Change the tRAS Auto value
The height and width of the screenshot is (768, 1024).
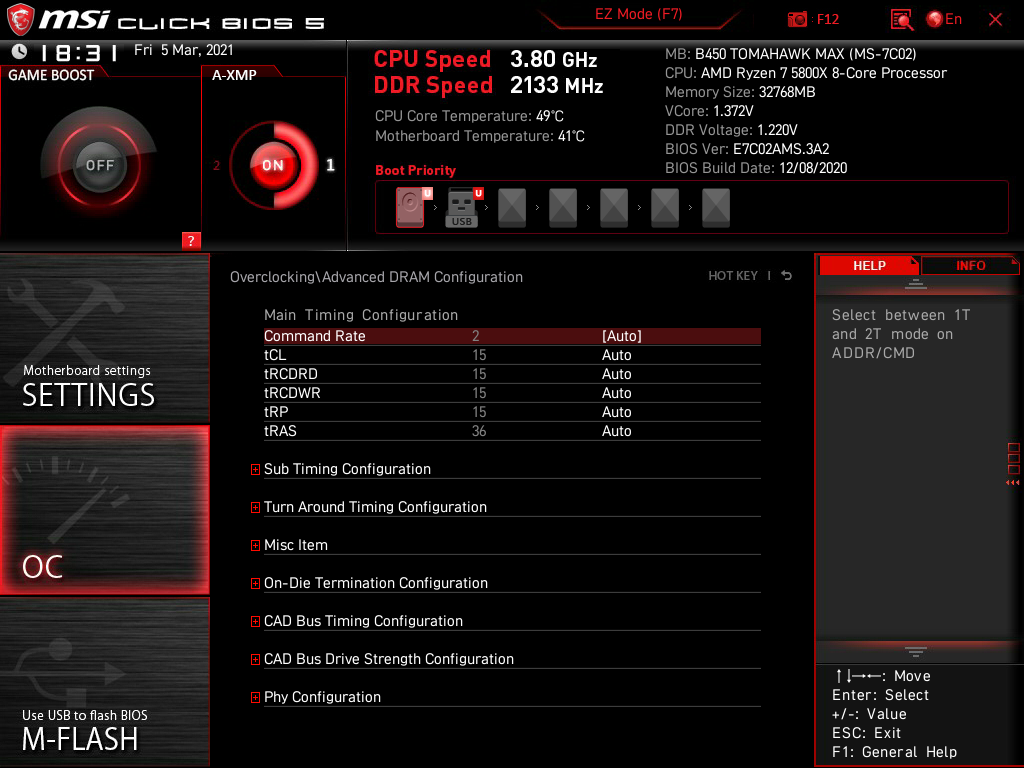pos(616,430)
